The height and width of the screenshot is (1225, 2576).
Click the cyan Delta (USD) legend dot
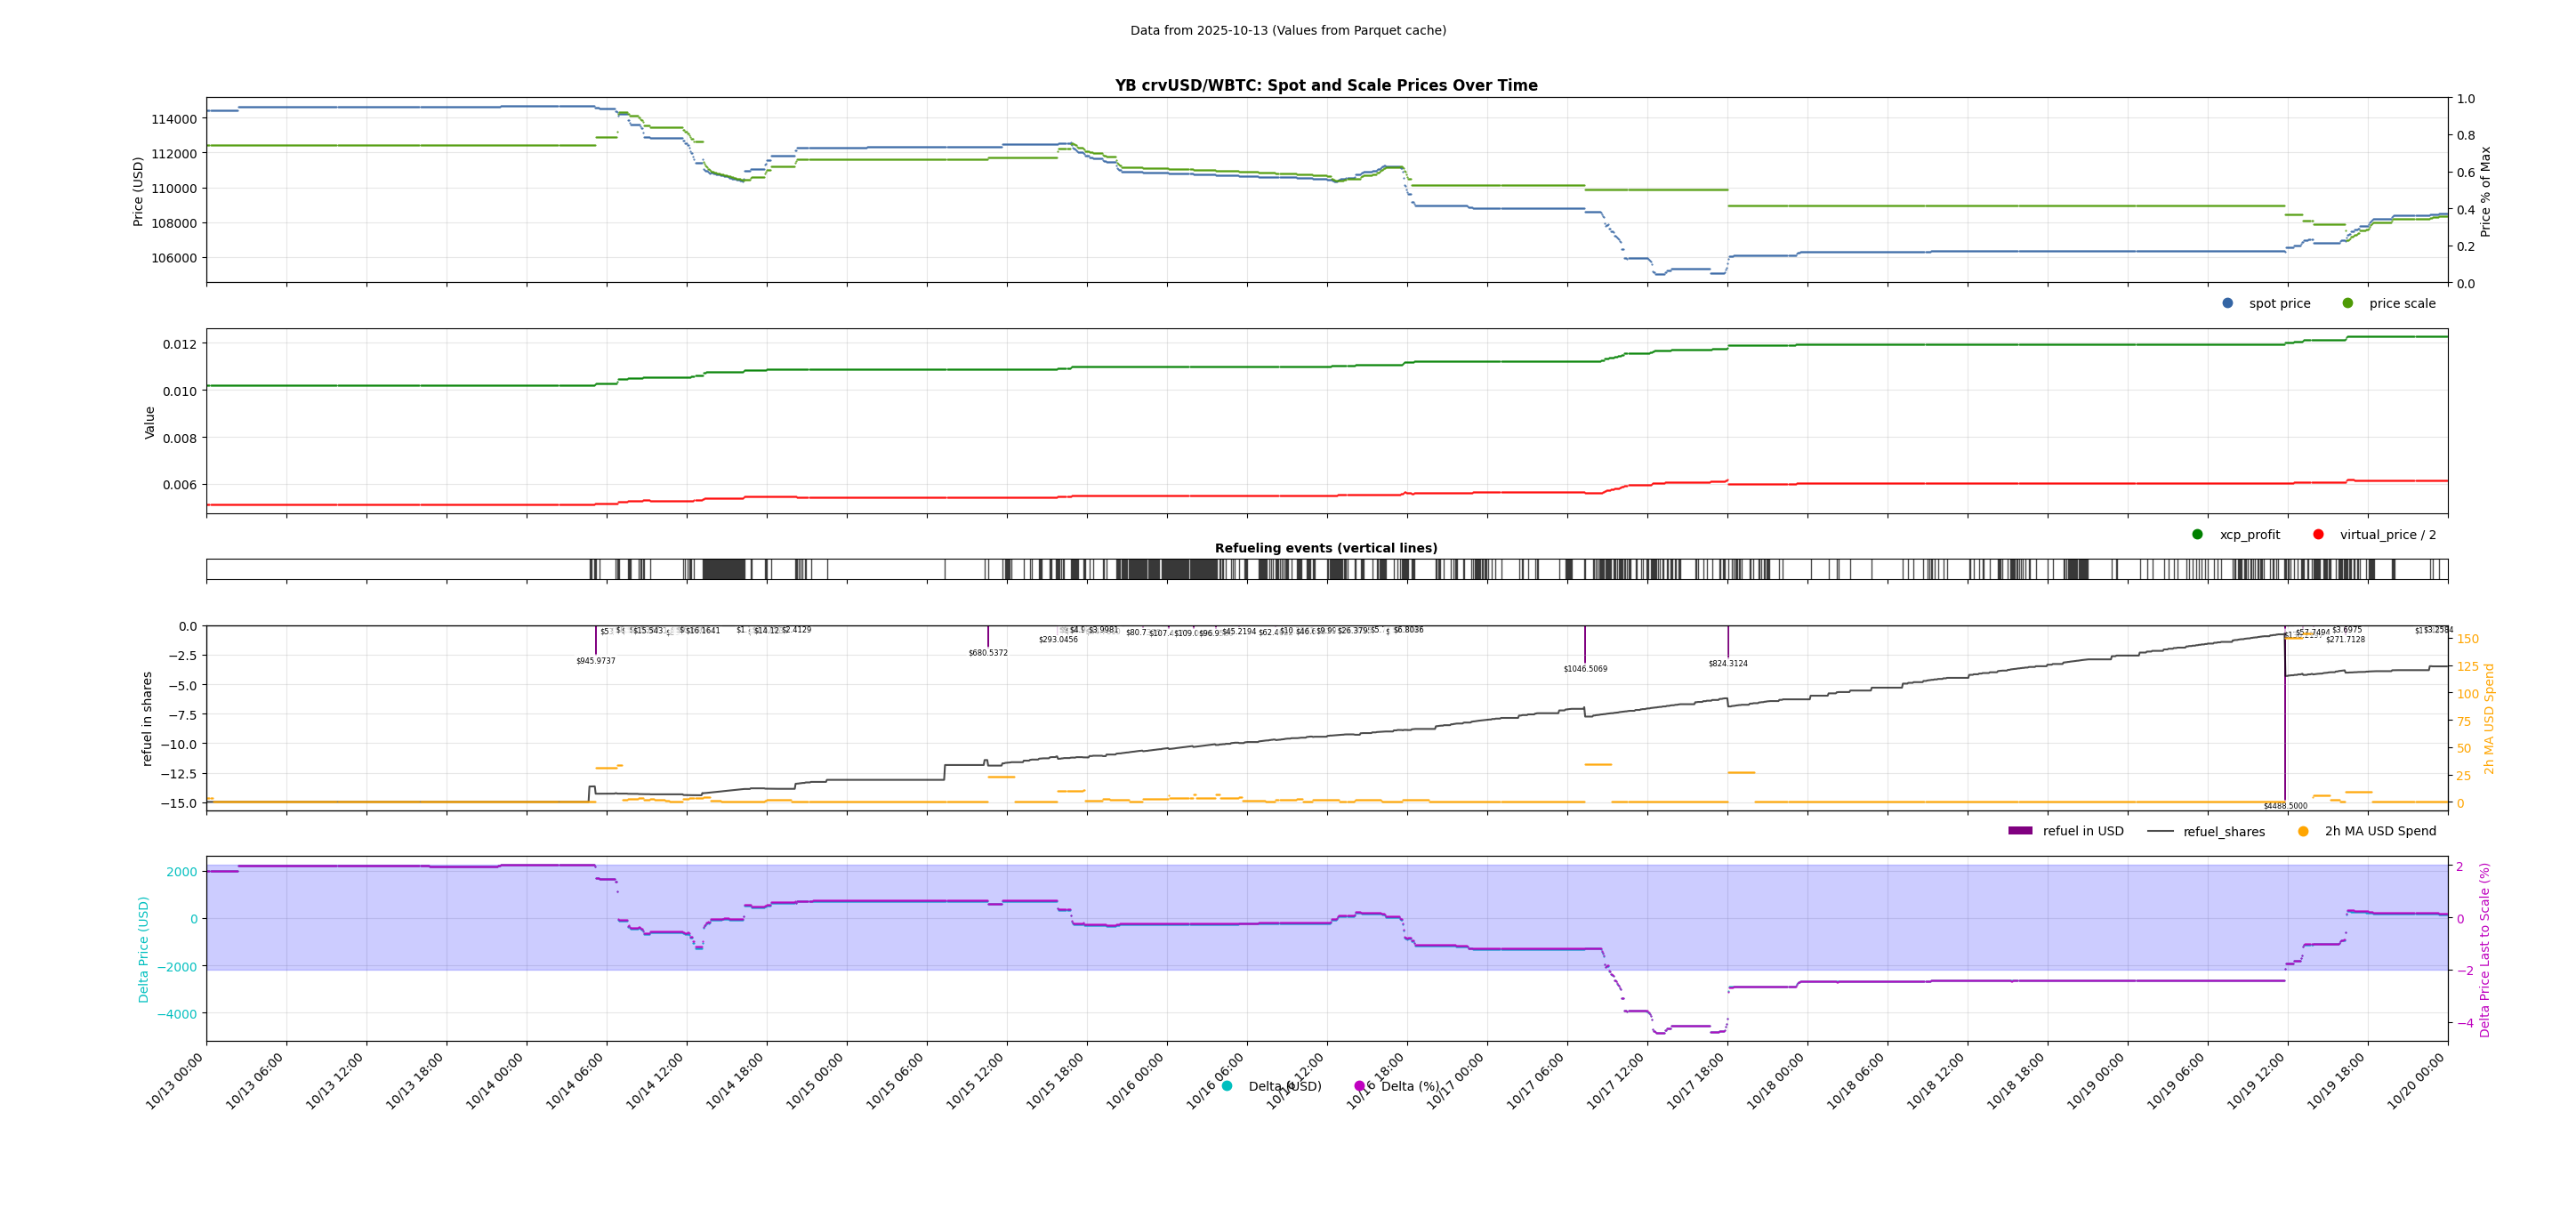tap(1227, 1086)
